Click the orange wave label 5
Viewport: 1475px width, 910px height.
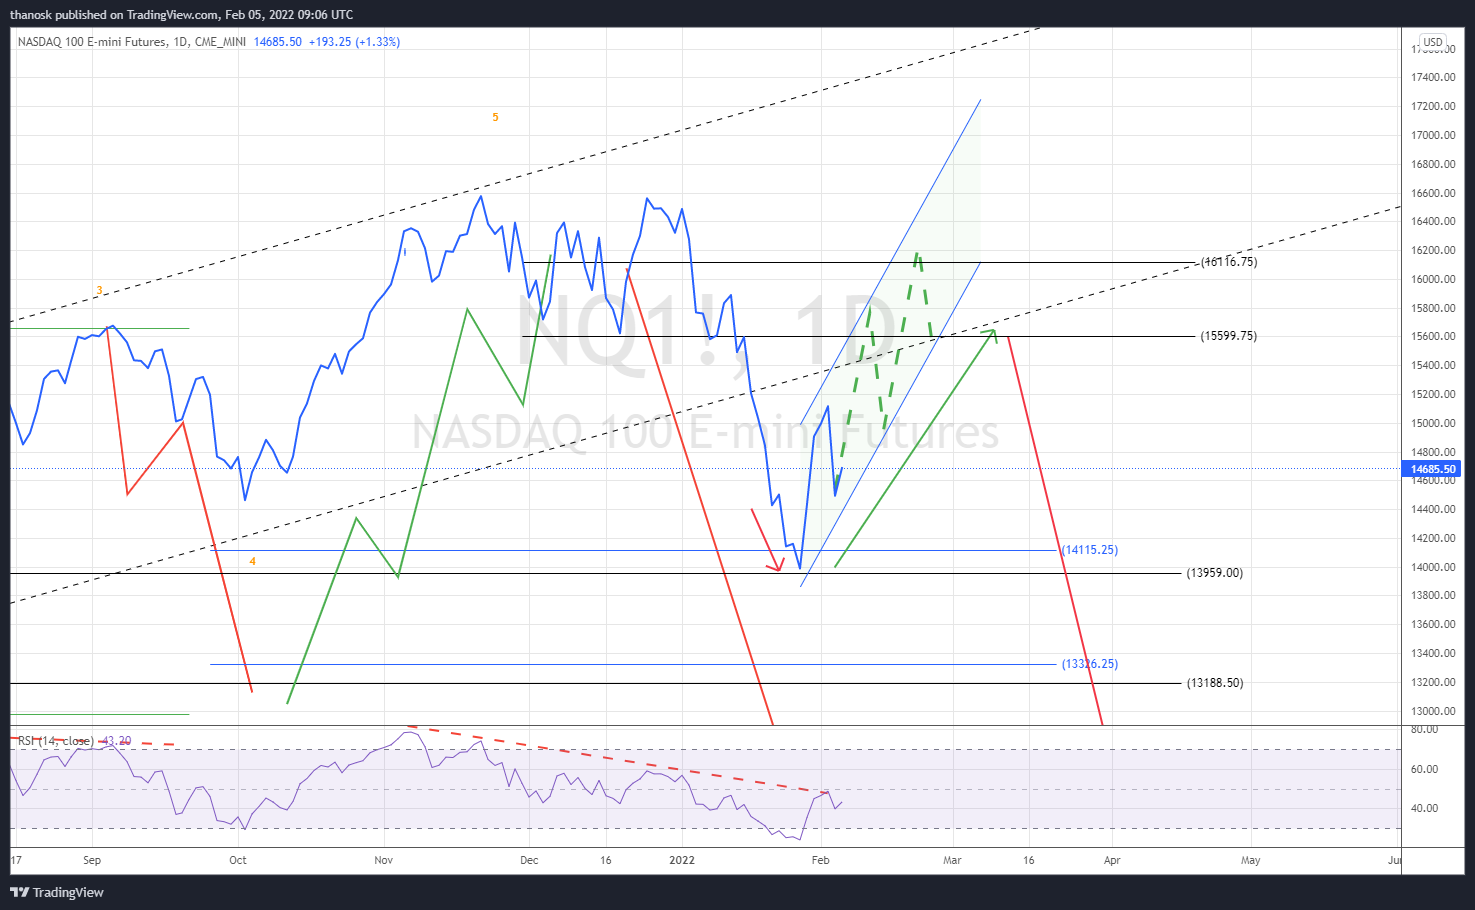495,118
